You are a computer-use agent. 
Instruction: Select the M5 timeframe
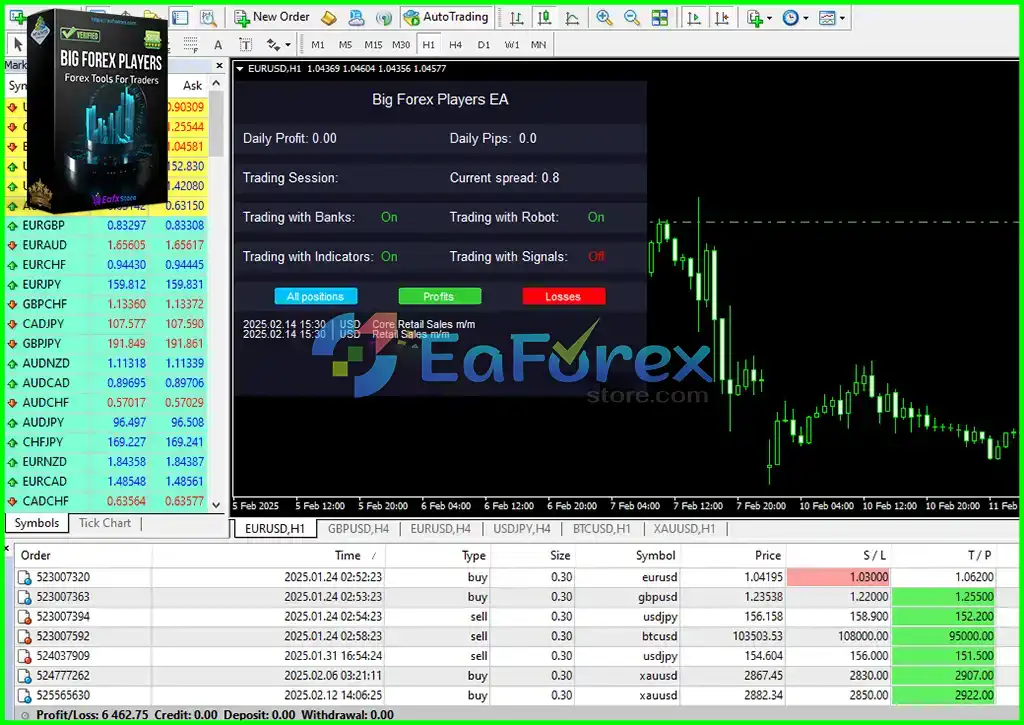click(345, 44)
